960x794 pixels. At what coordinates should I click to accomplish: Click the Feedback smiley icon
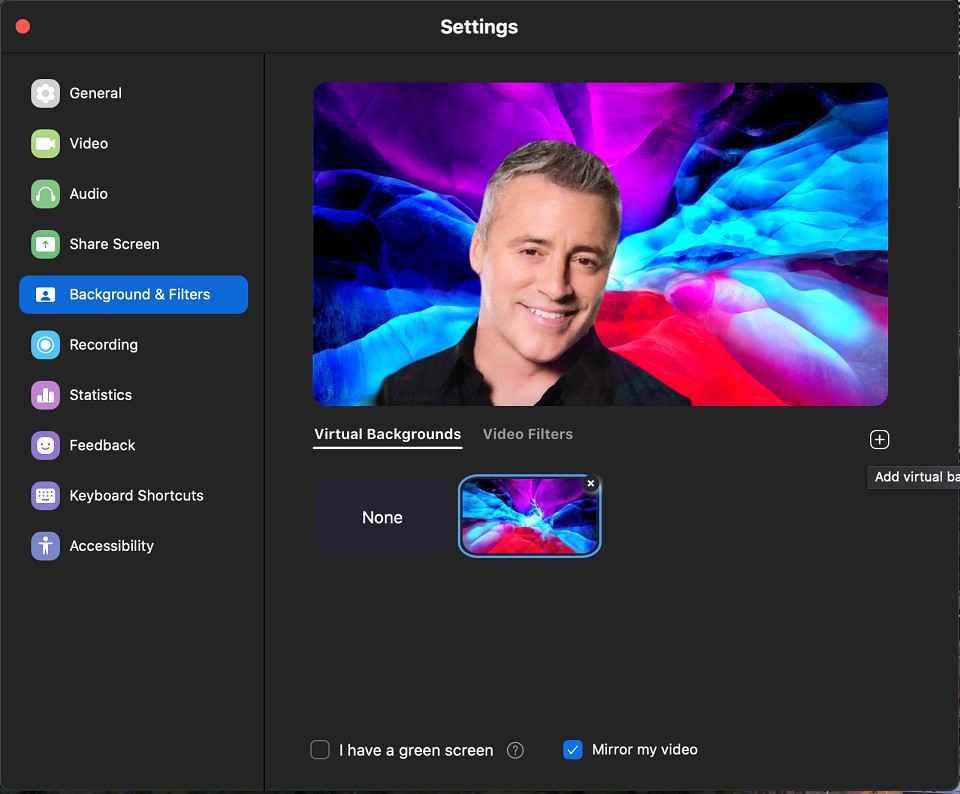[45, 445]
